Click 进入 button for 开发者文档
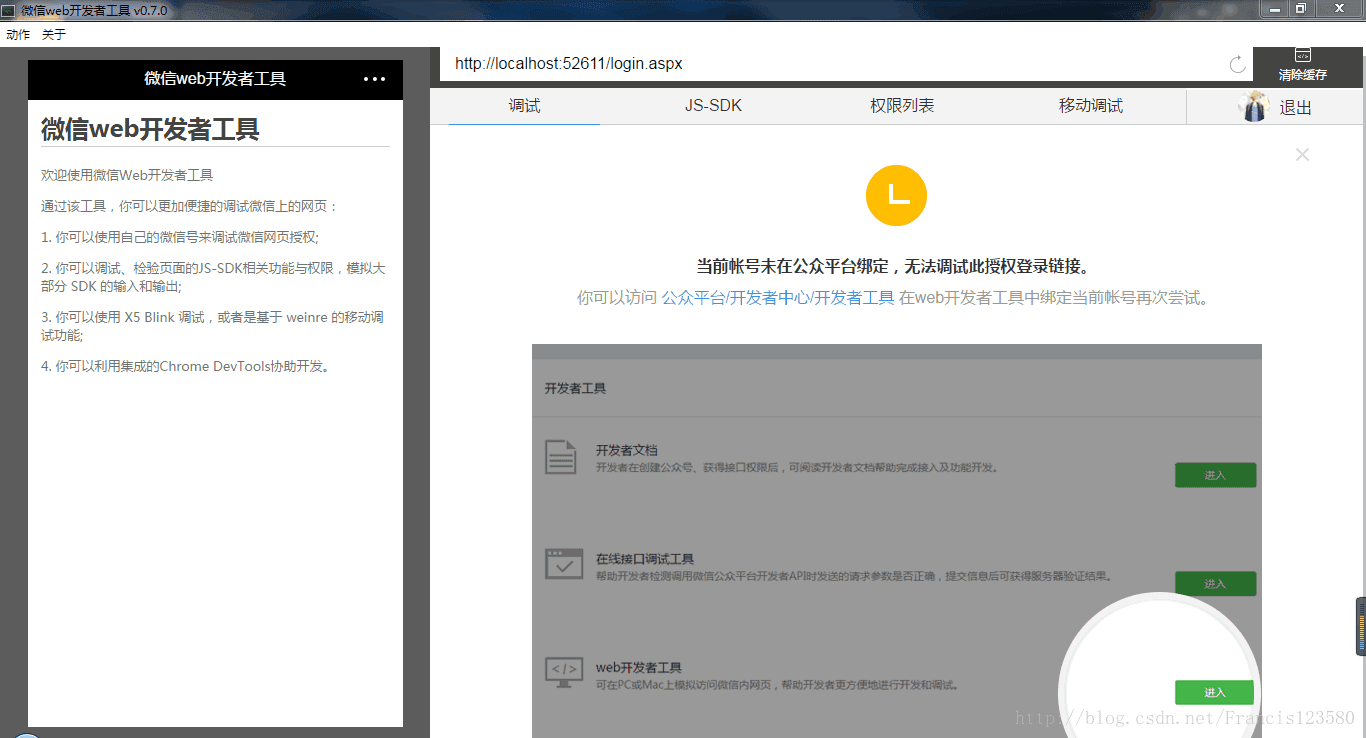1366x738 pixels. point(1215,475)
